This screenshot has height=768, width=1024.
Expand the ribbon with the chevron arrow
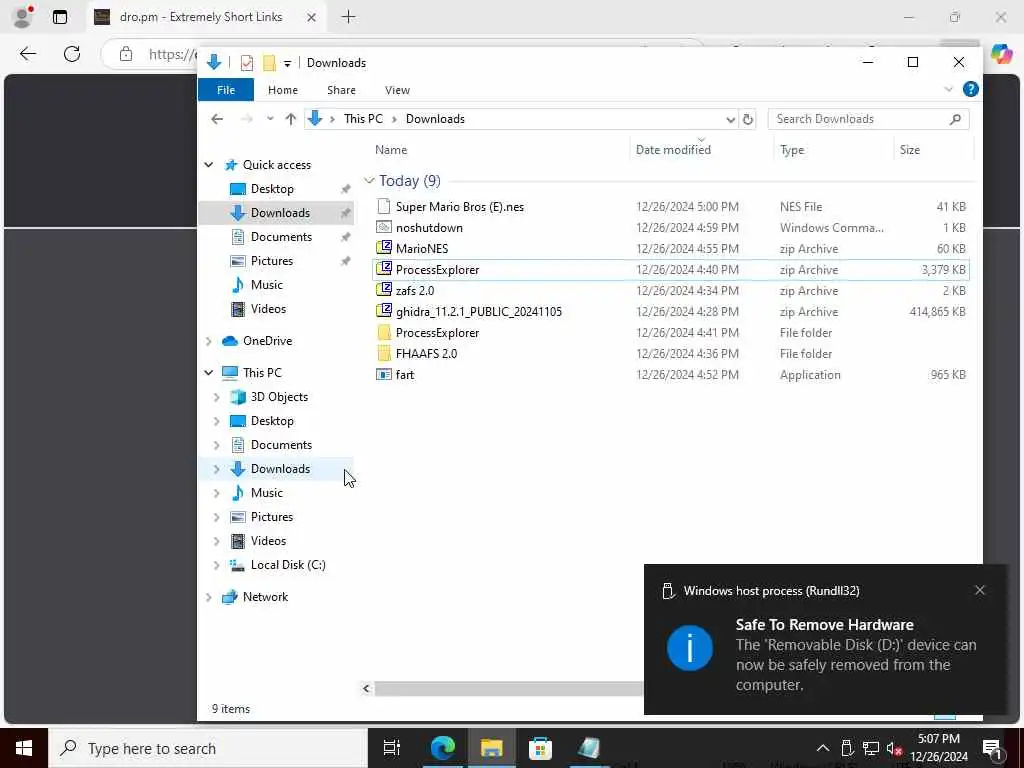point(948,89)
